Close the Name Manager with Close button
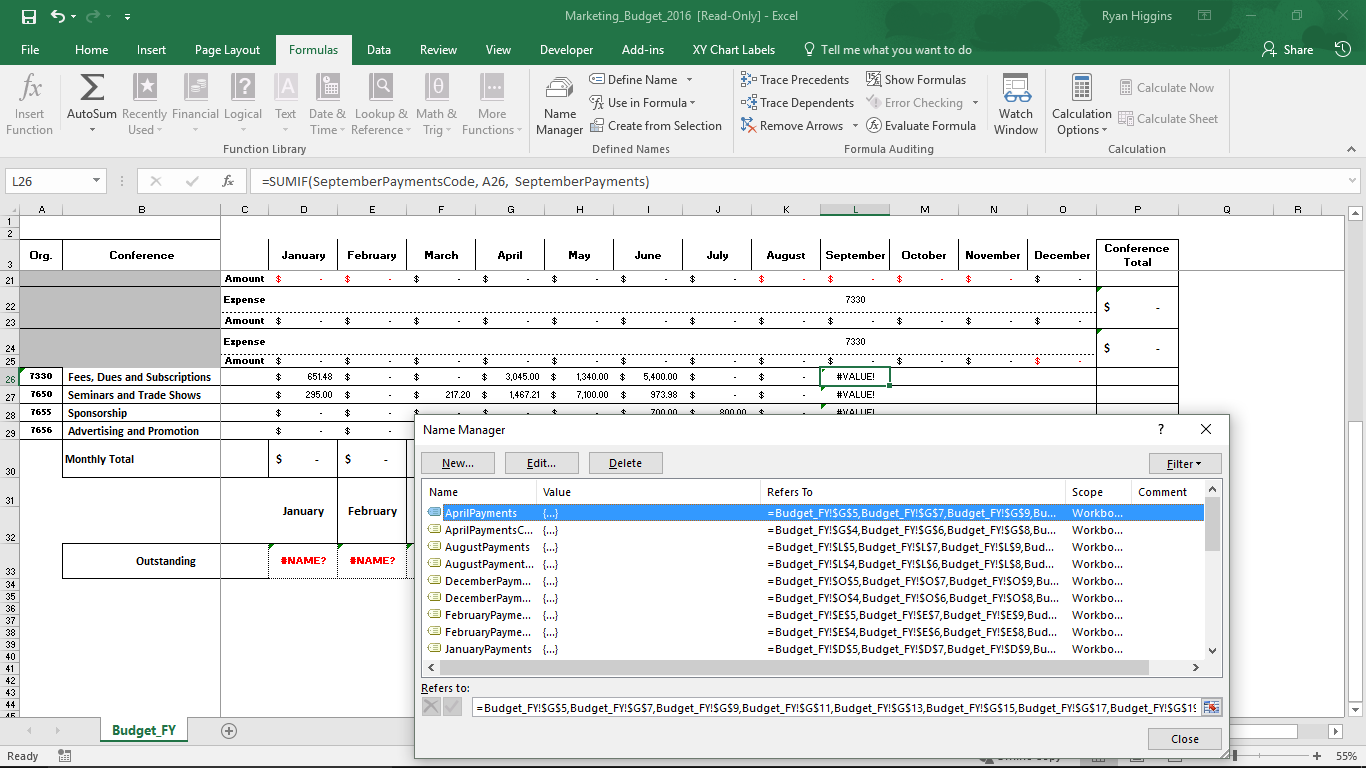 click(x=1185, y=739)
